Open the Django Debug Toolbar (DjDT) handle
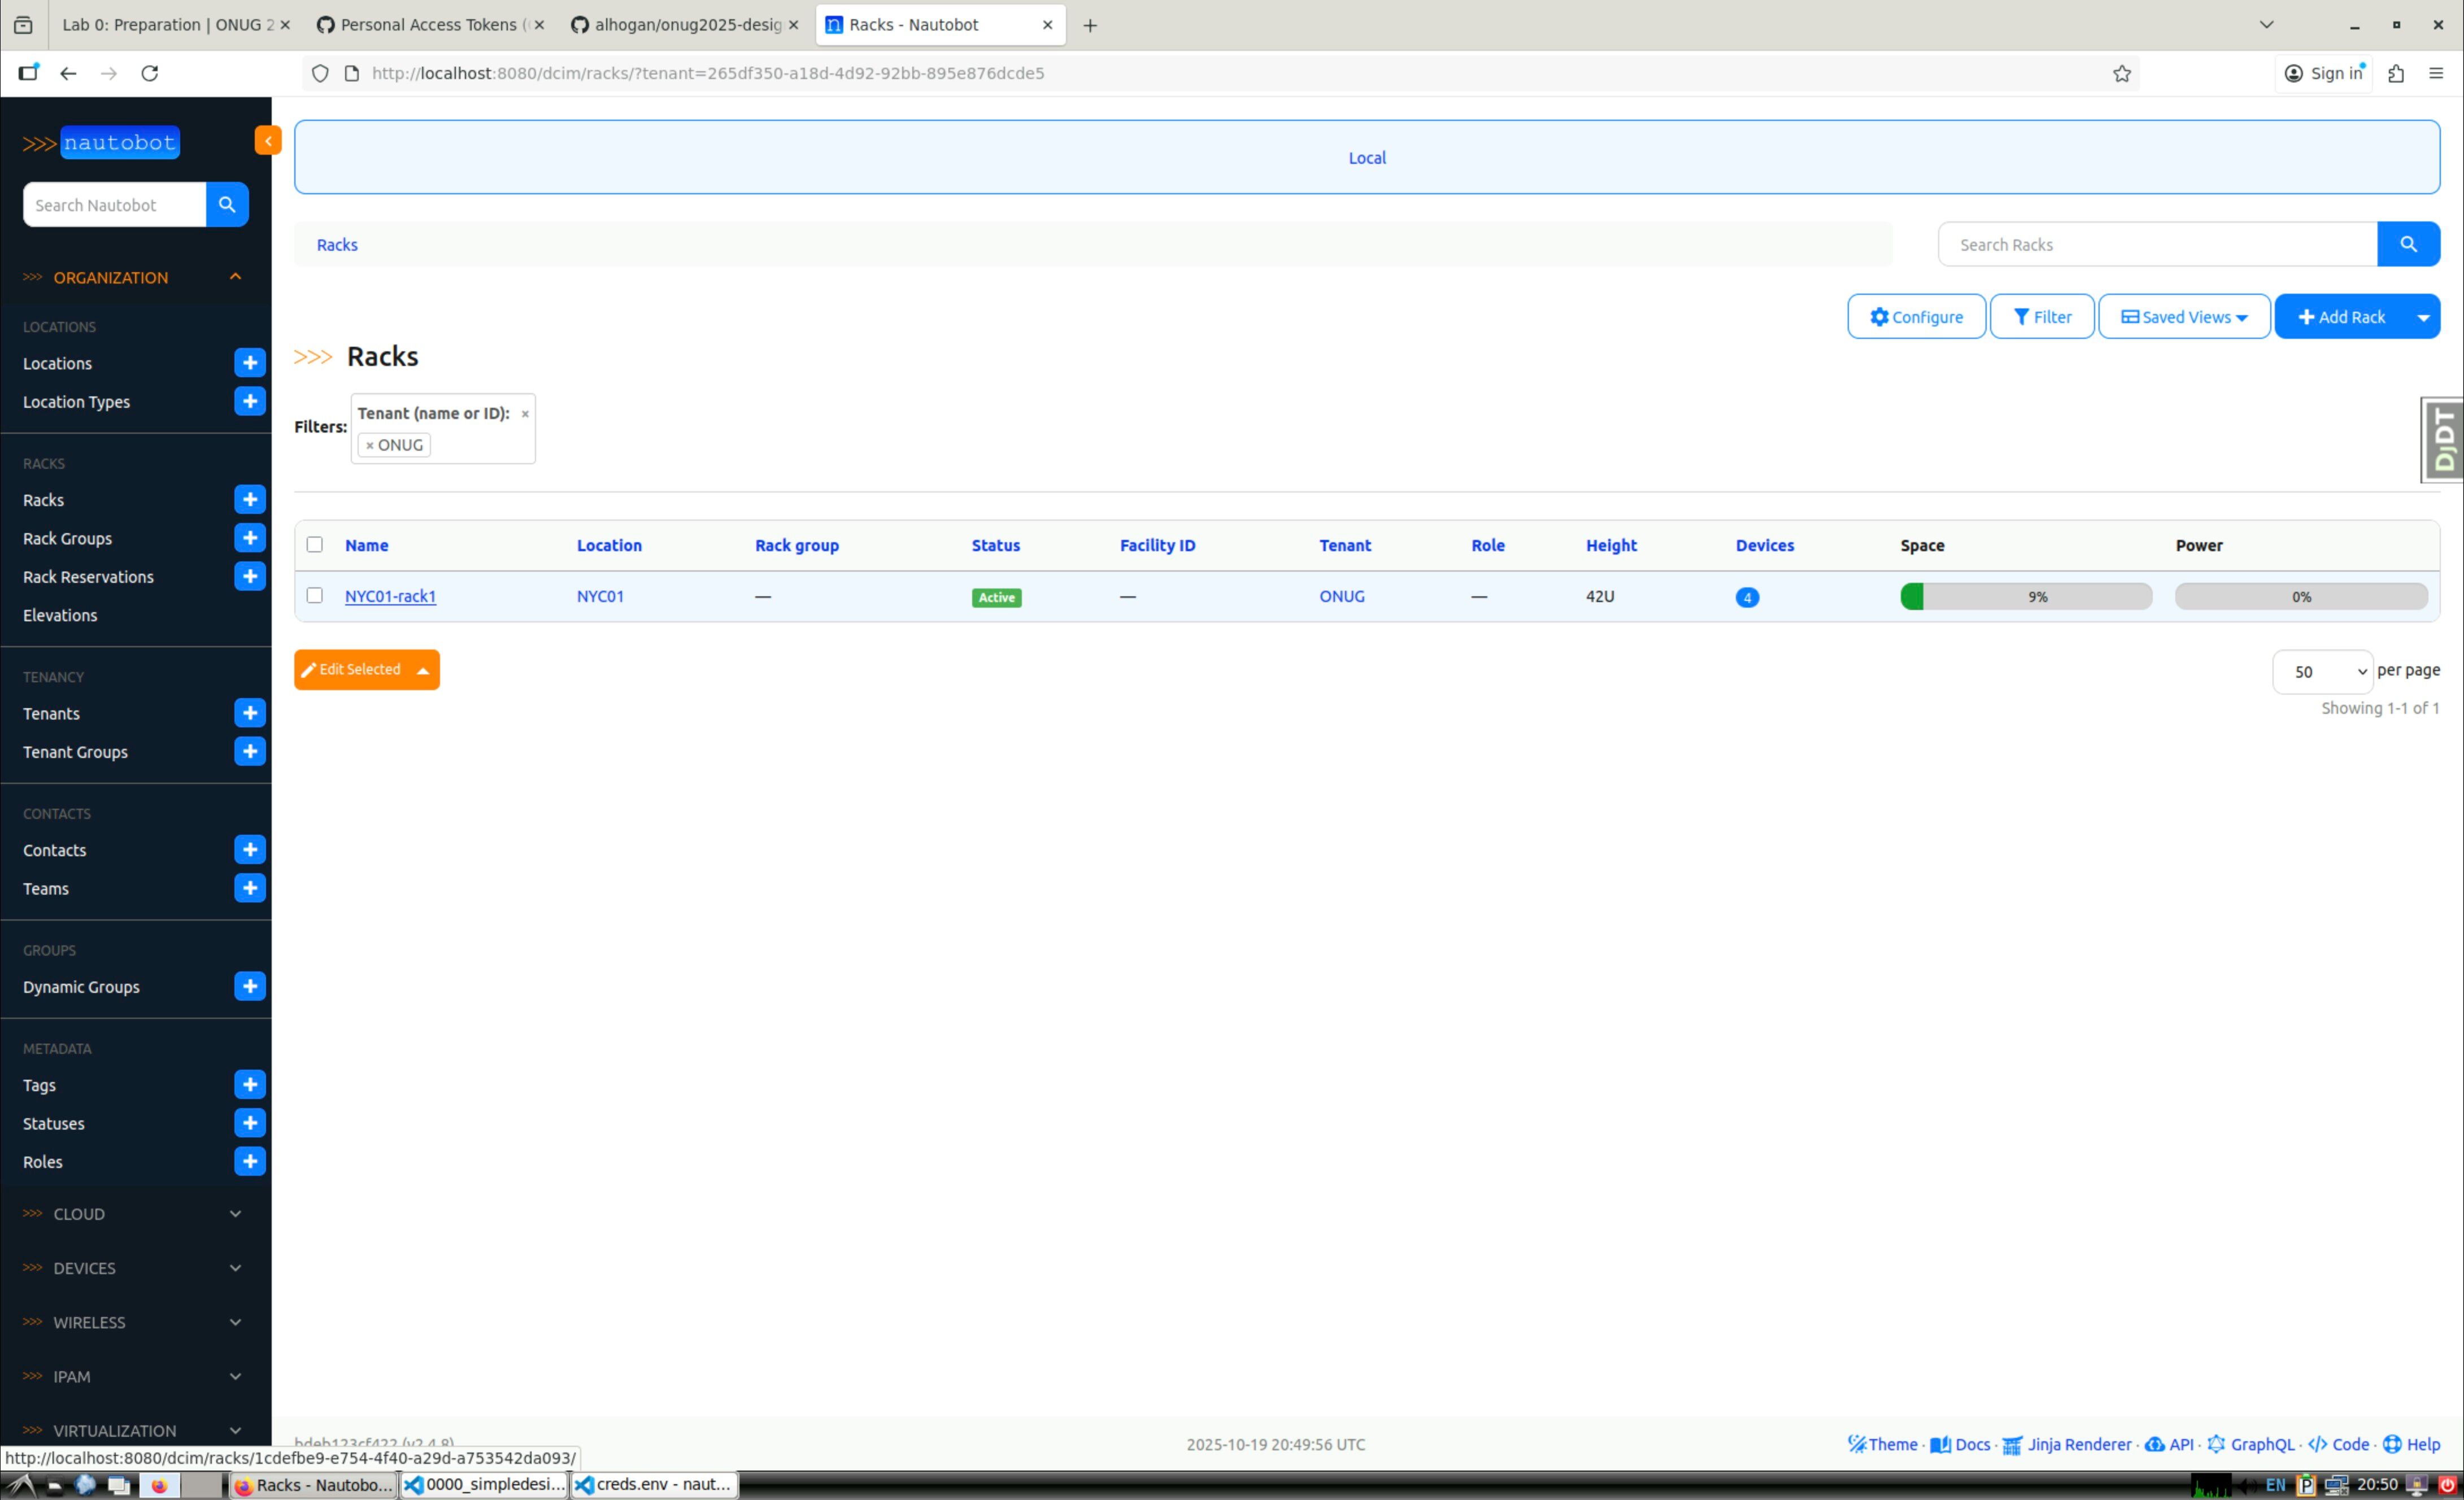 (x=2443, y=440)
